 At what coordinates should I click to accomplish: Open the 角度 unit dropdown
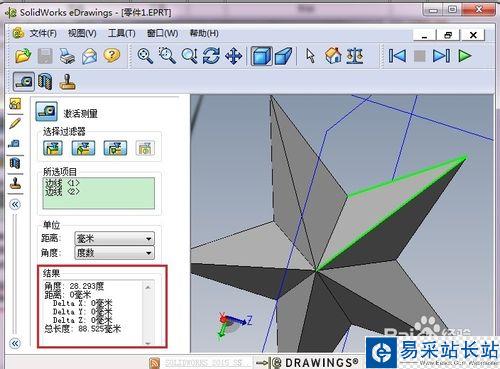tap(115, 253)
